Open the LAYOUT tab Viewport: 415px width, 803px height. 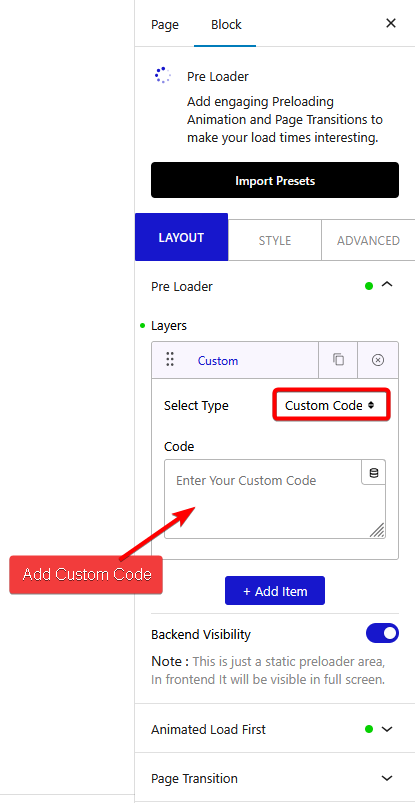(181, 237)
